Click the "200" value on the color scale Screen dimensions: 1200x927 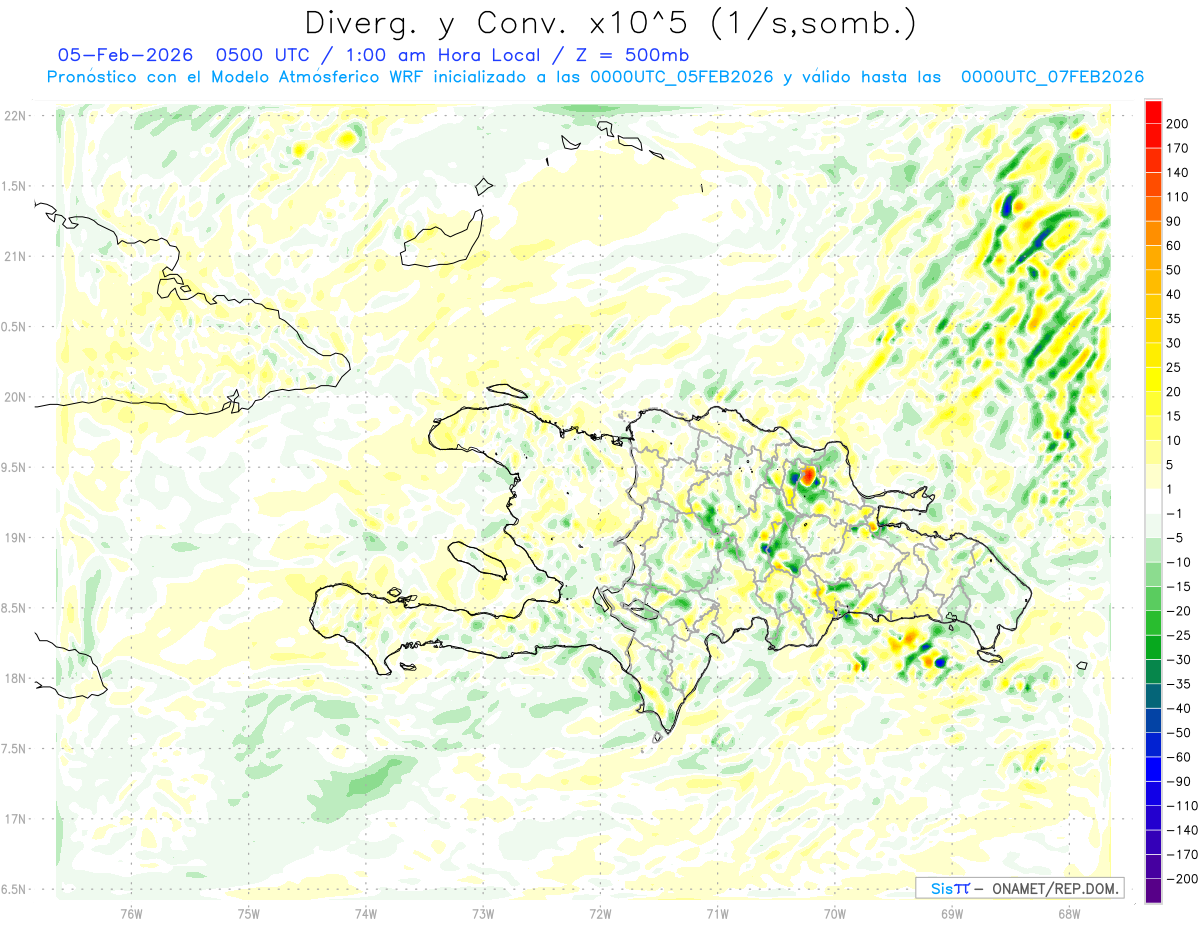click(1177, 124)
